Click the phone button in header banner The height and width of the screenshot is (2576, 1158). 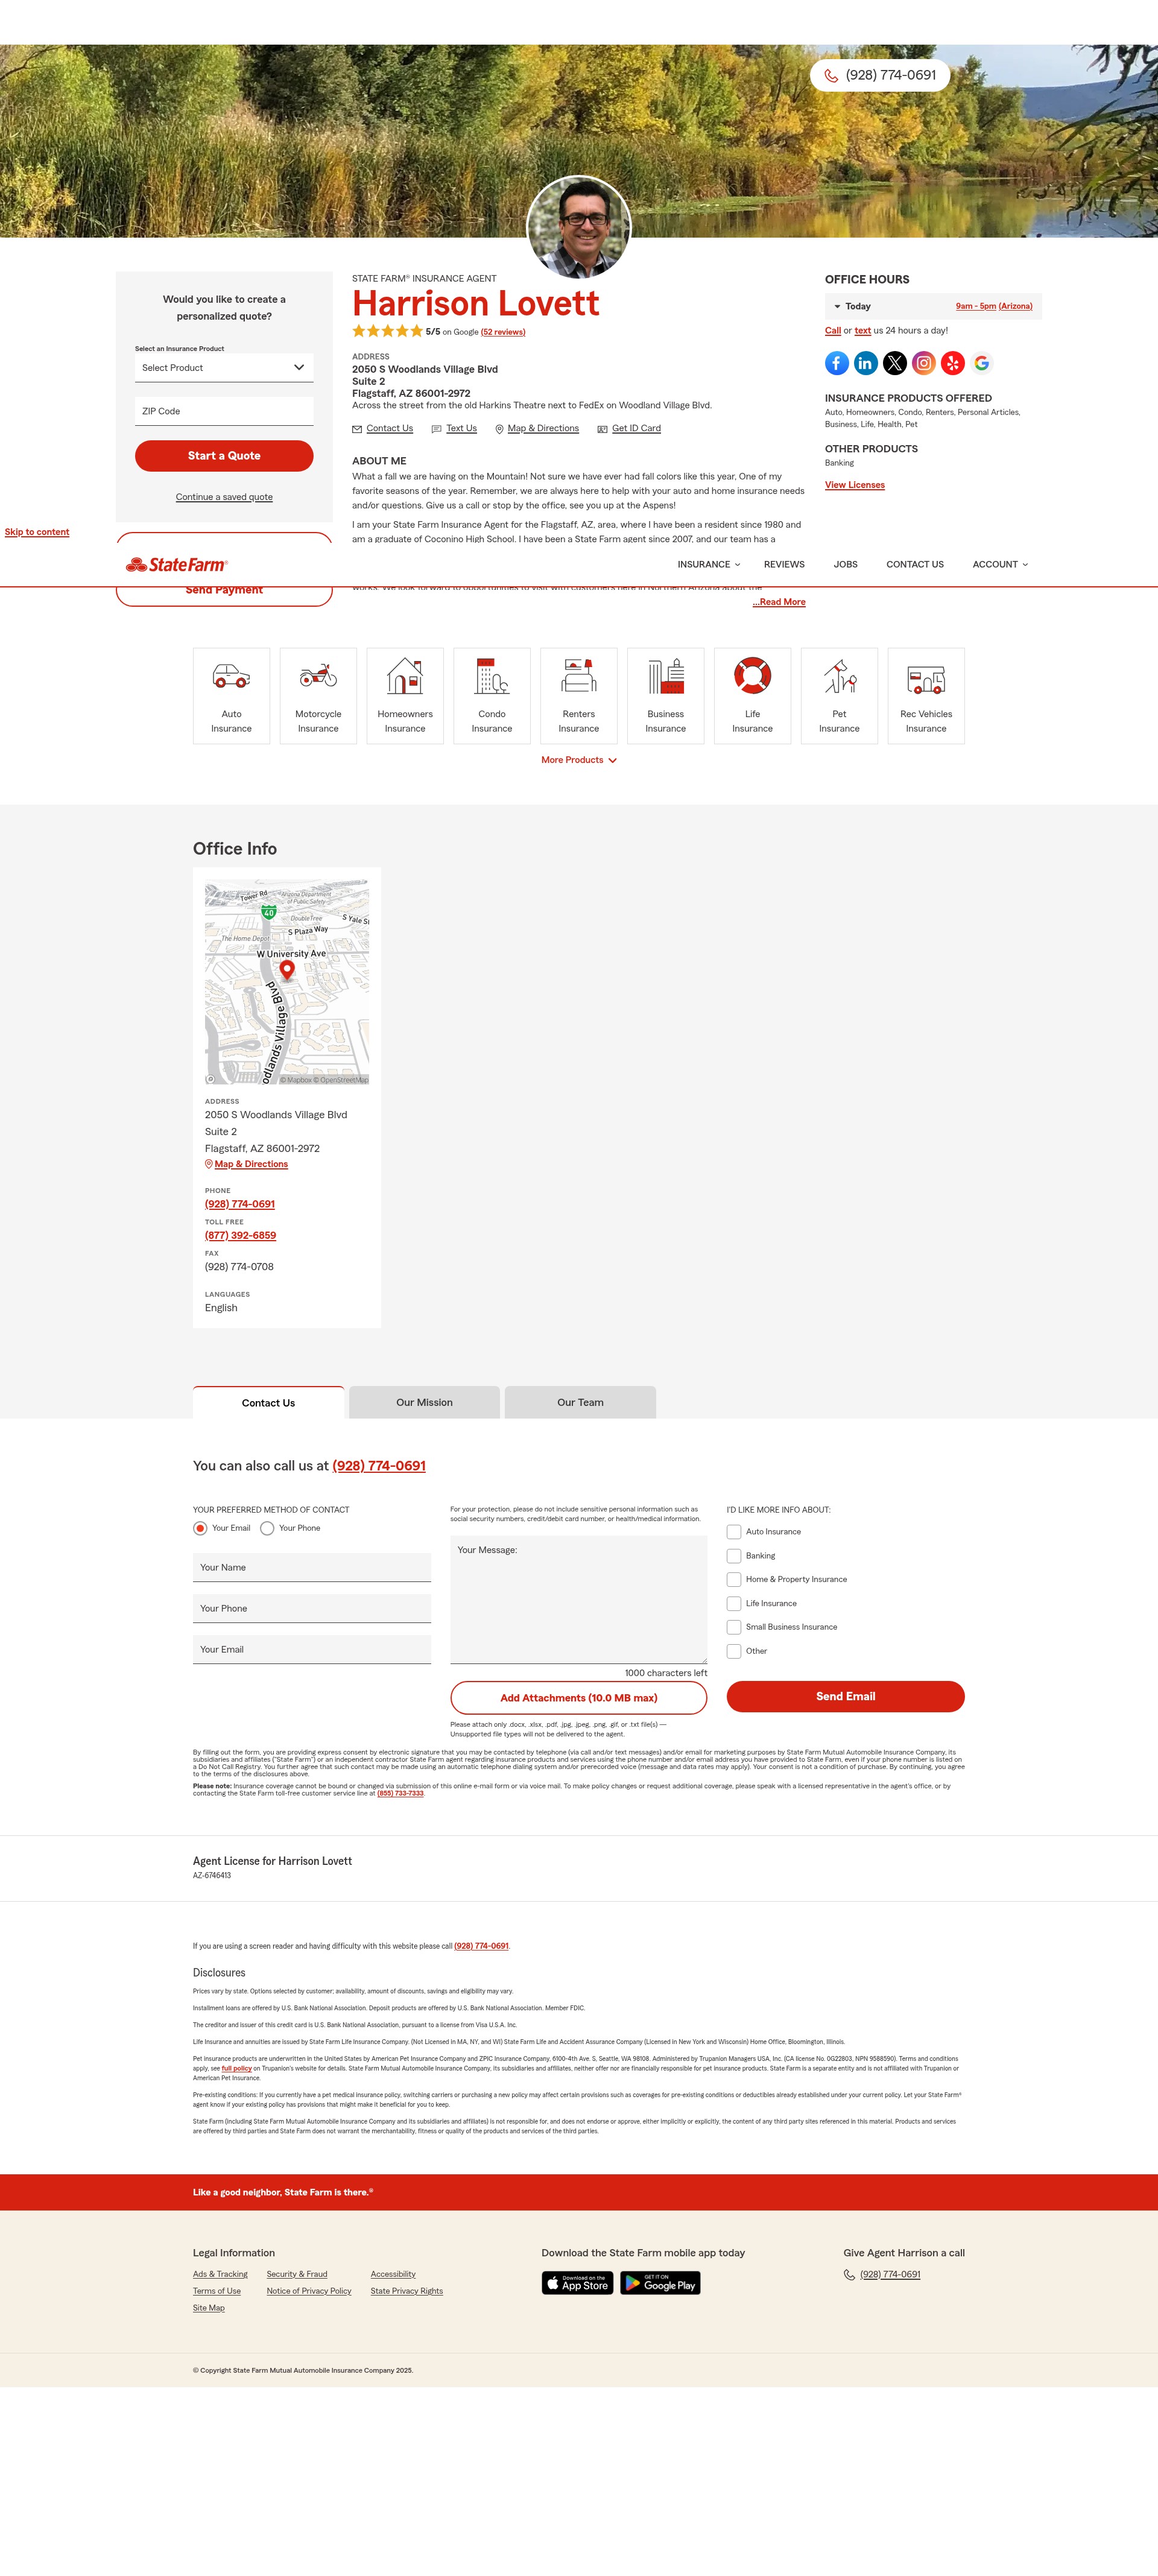pos(880,75)
